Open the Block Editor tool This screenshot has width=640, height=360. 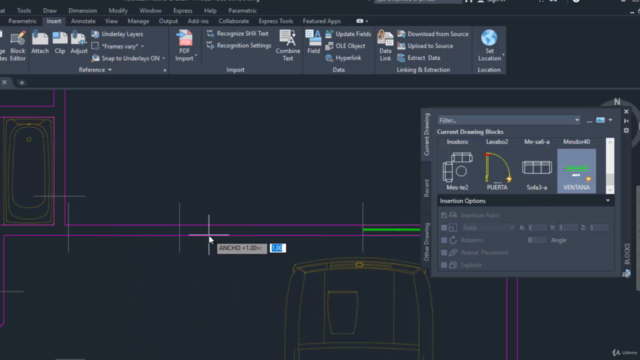pyautogui.click(x=18, y=46)
